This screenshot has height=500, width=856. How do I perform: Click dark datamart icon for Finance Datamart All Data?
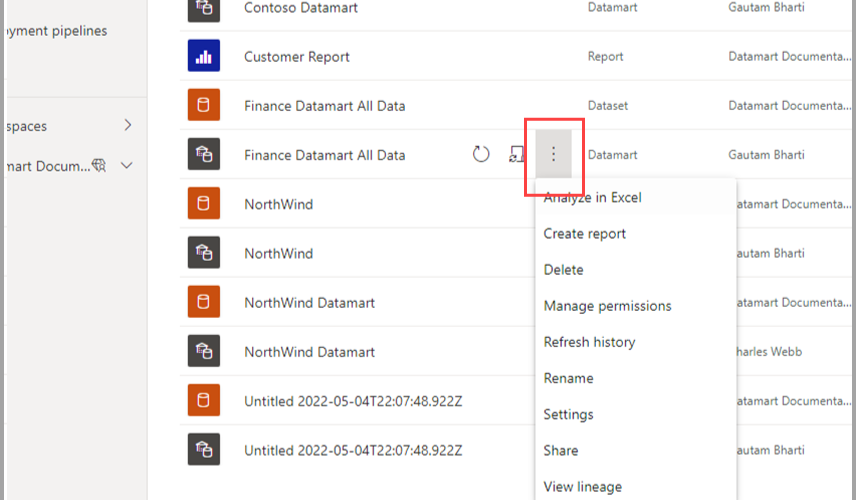[x=204, y=154]
